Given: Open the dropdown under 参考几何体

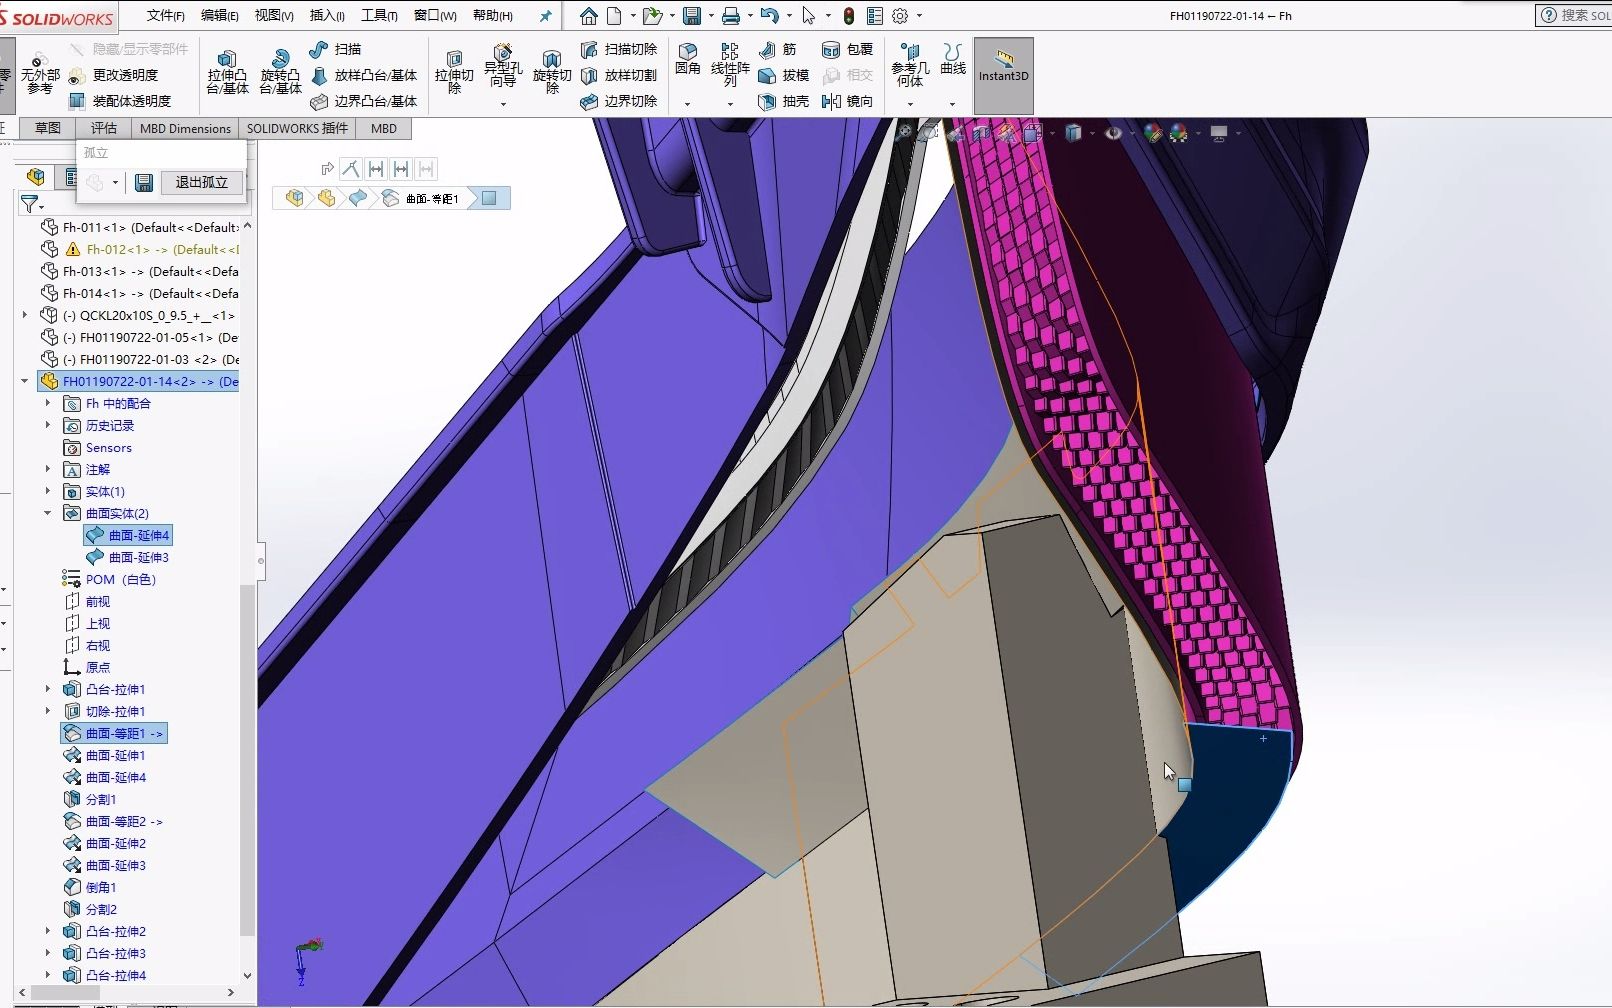Looking at the screenshot, I should pyautogui.click(x=910, y=104).
